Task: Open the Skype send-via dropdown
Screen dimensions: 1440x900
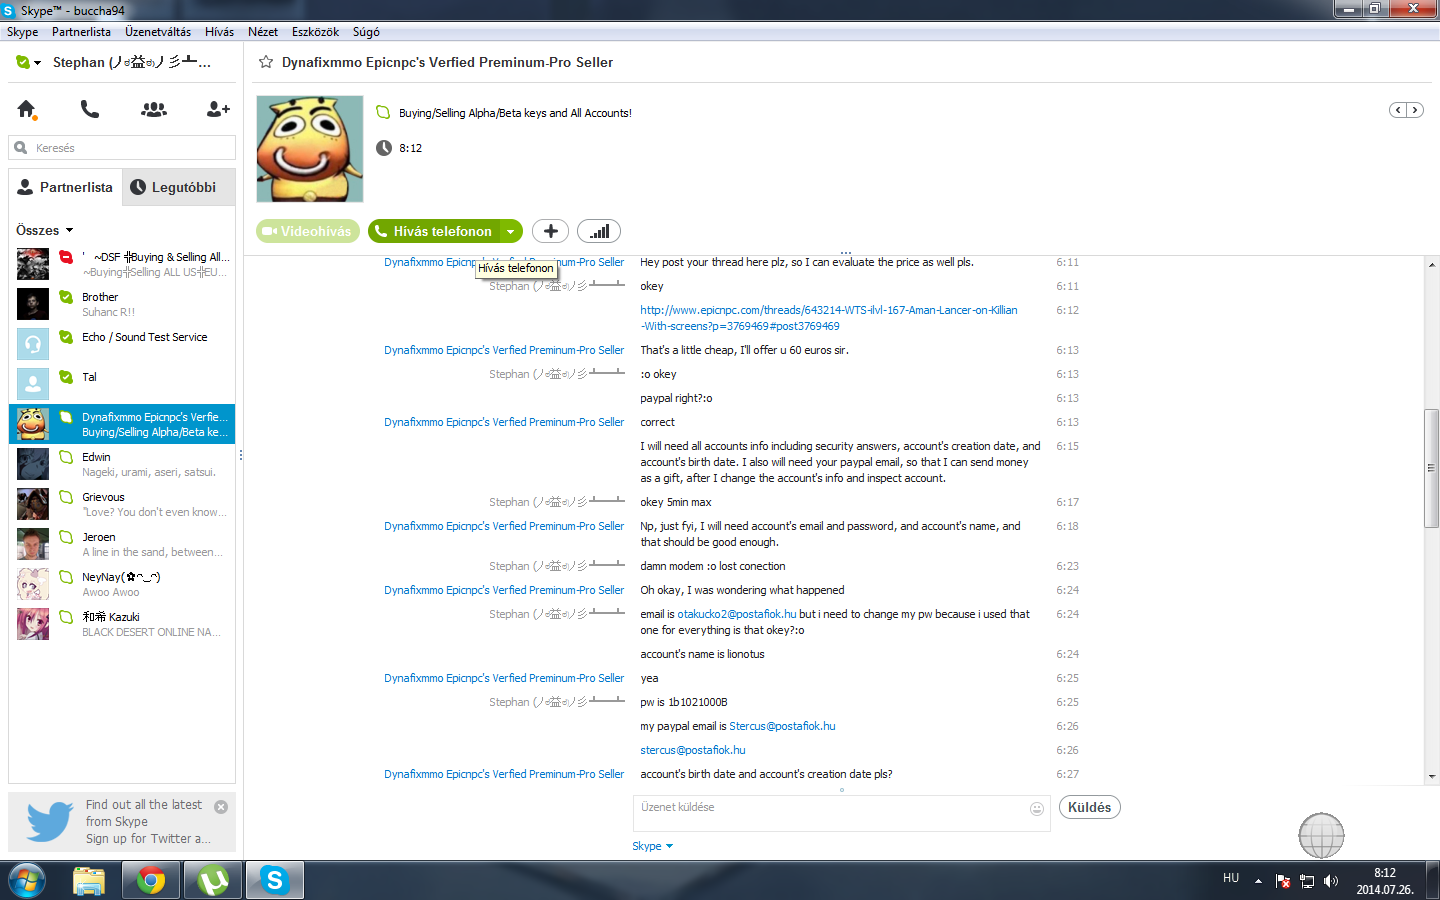Action: (652, 846)
